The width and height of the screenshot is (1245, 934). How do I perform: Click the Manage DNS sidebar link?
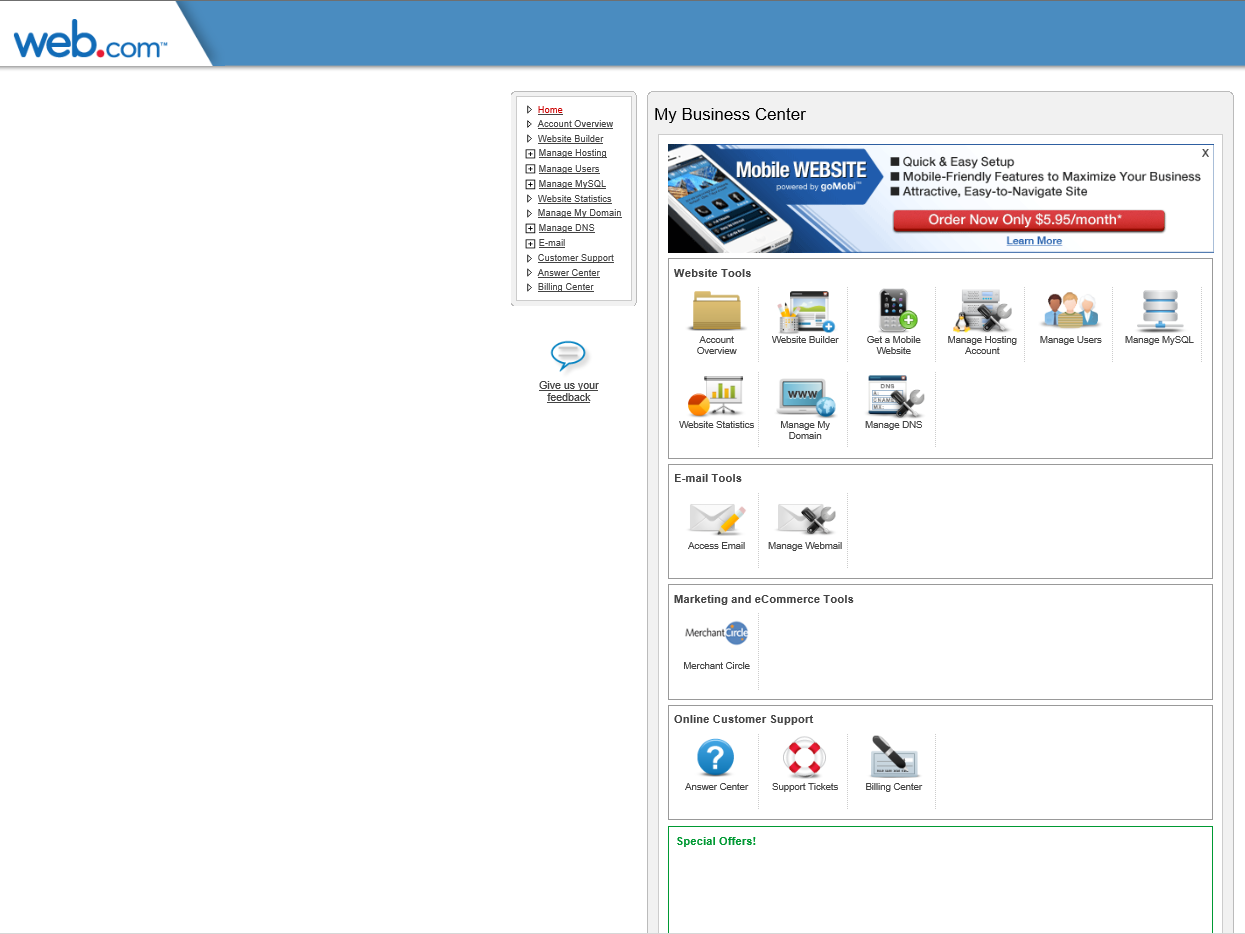(x=566, y=228)
